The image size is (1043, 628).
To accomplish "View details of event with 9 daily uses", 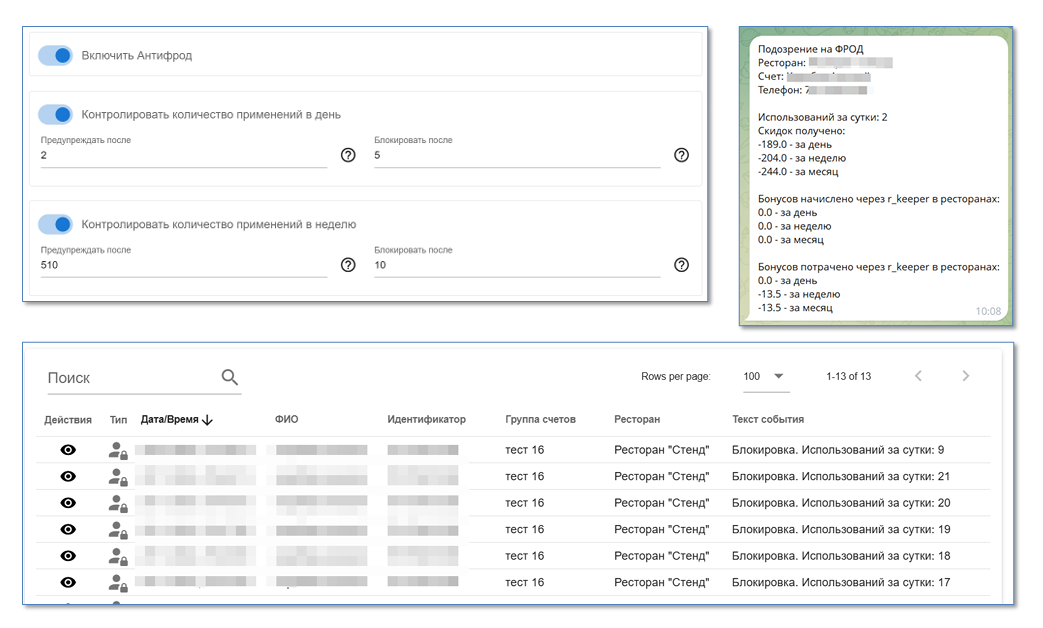I will click(68, 450).
